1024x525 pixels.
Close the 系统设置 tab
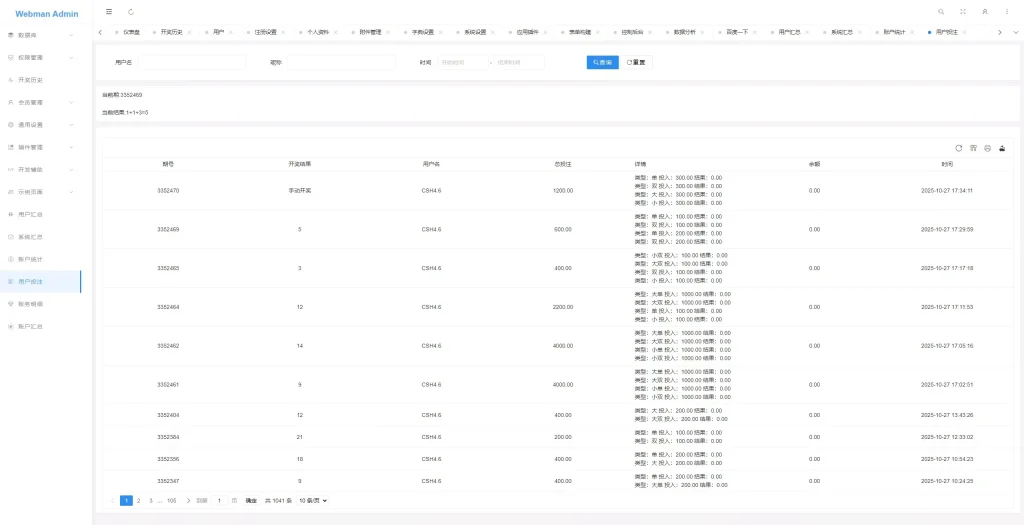click(493, 32)
